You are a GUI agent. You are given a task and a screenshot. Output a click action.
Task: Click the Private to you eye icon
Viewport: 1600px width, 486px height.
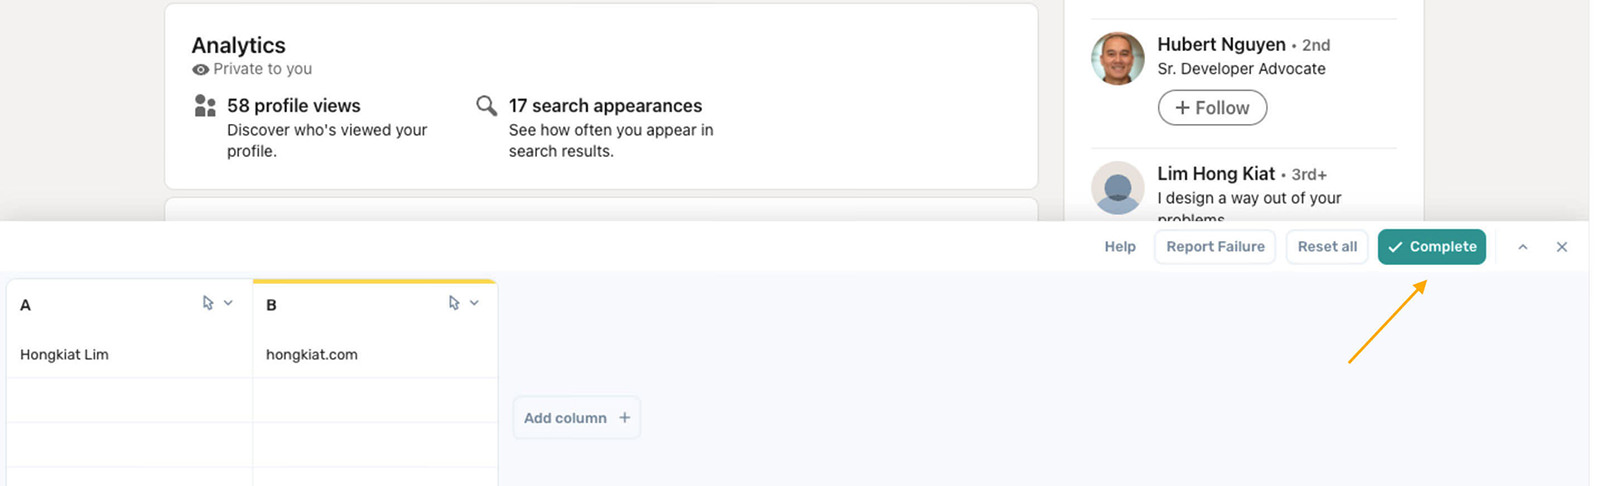pyautogui.click(x=200, y=69)
